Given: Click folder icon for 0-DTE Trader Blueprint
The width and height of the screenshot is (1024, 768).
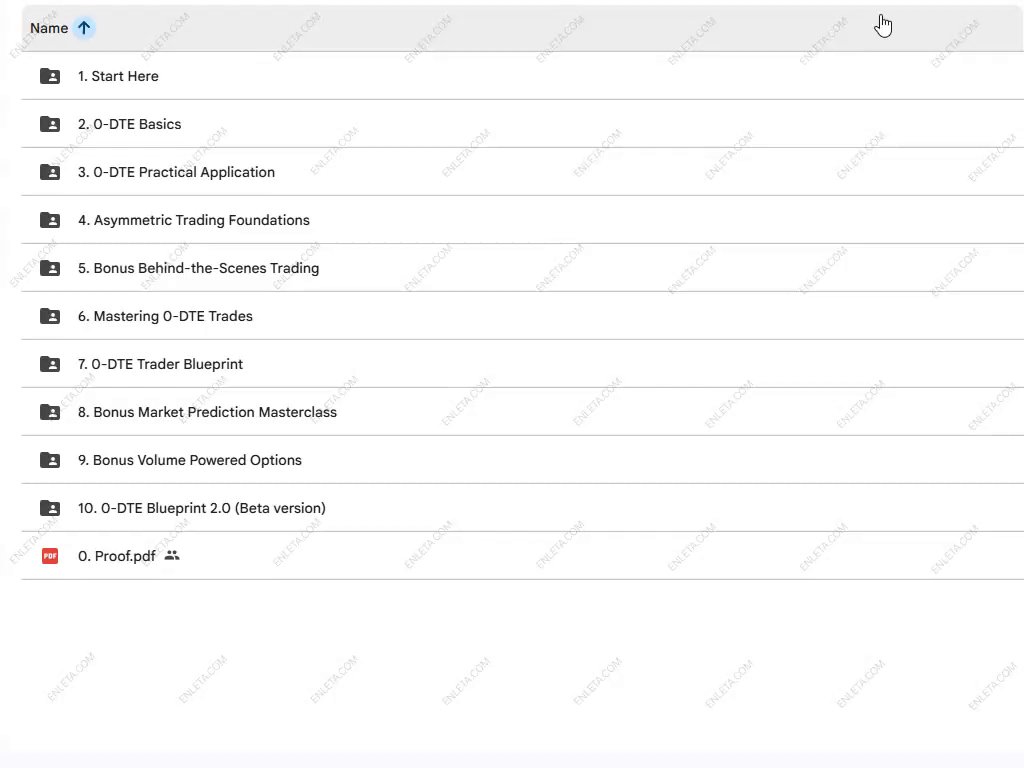Looking at the screenshot, I should [x=50, y=364].
